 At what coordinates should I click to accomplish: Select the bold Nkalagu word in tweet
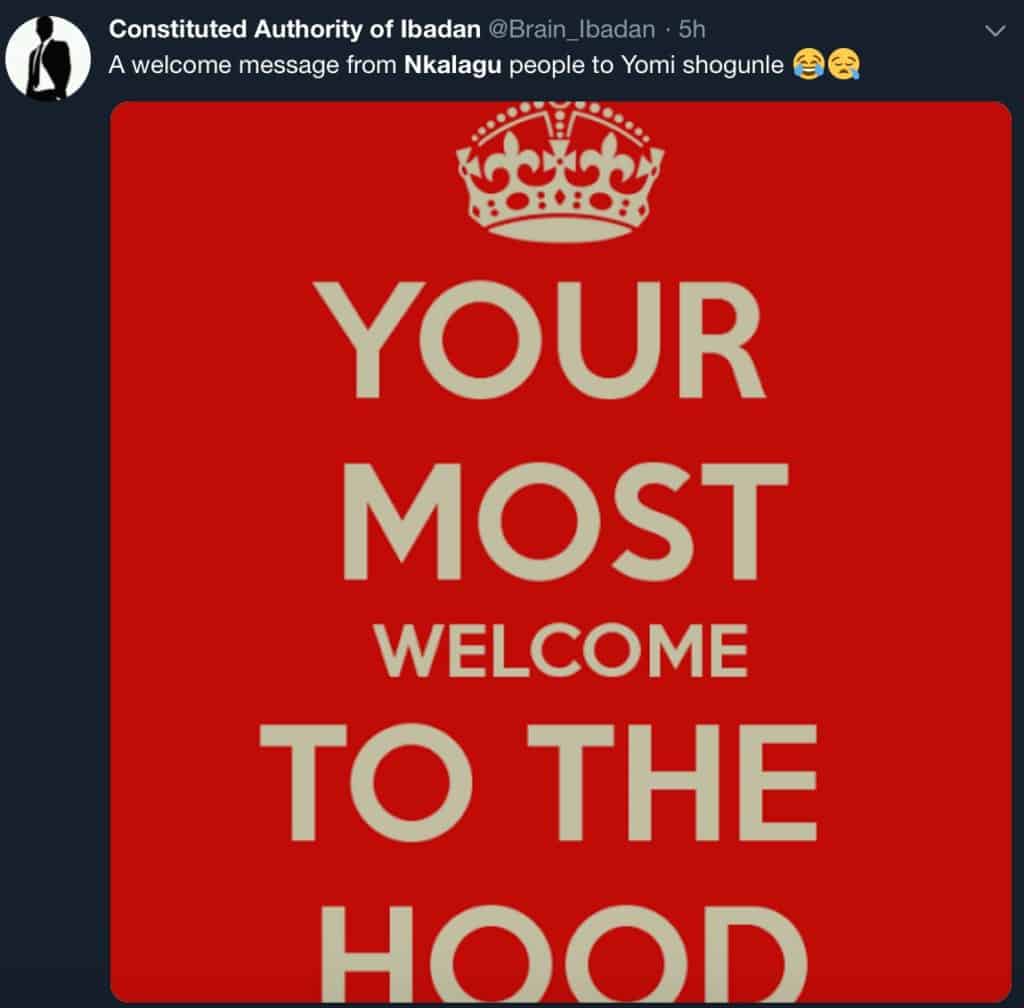click(453, 65)
